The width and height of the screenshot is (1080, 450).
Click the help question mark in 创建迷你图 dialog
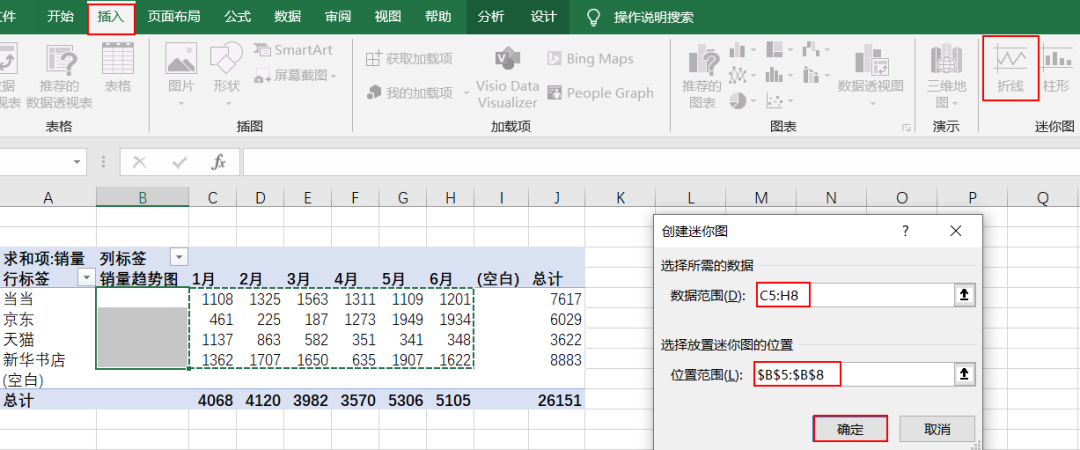(906, 231)
